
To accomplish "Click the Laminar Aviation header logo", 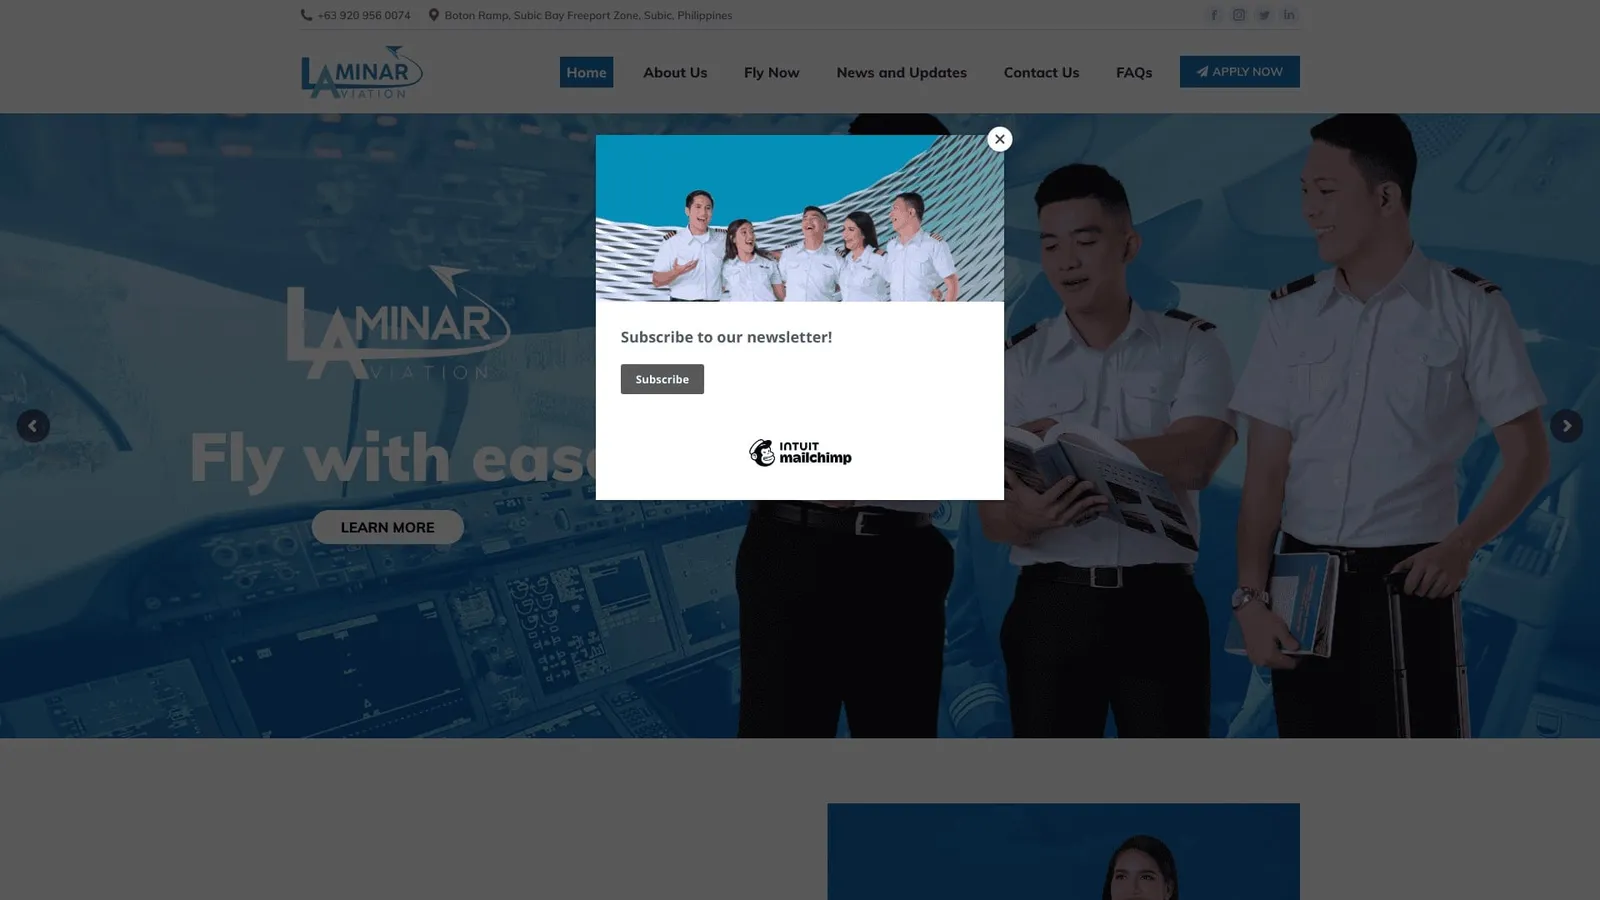I will [362, 72].
